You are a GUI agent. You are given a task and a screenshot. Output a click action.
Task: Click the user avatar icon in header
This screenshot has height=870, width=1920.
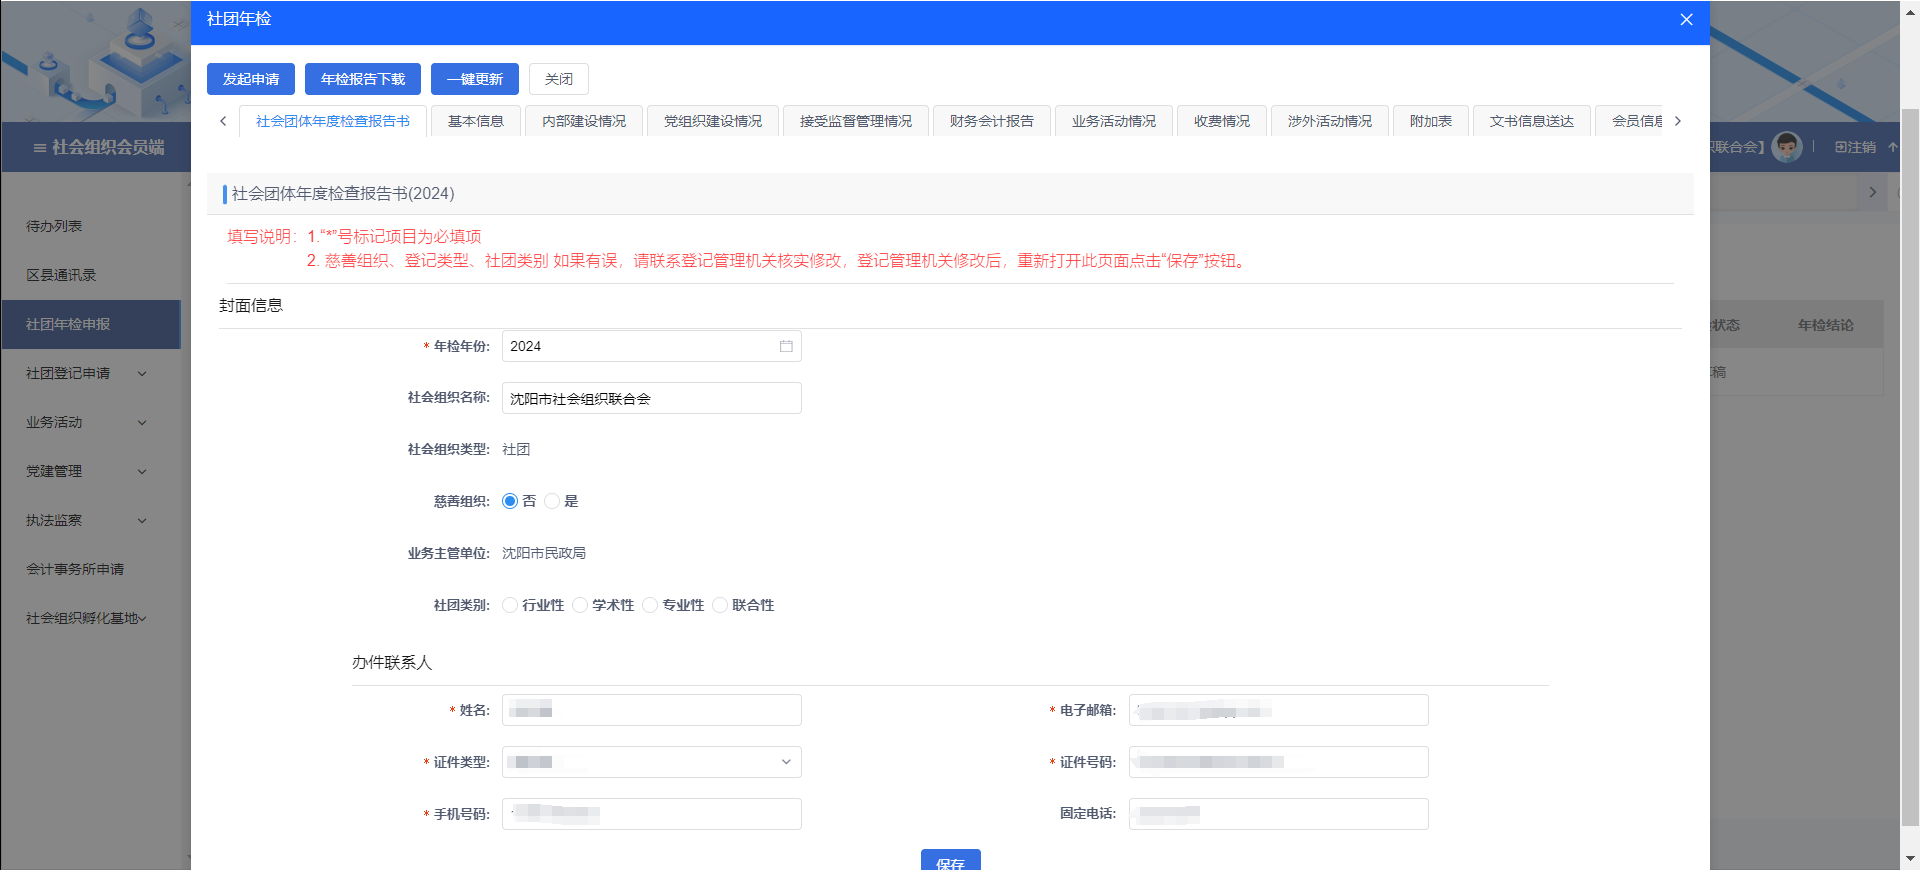(1786, 147)
